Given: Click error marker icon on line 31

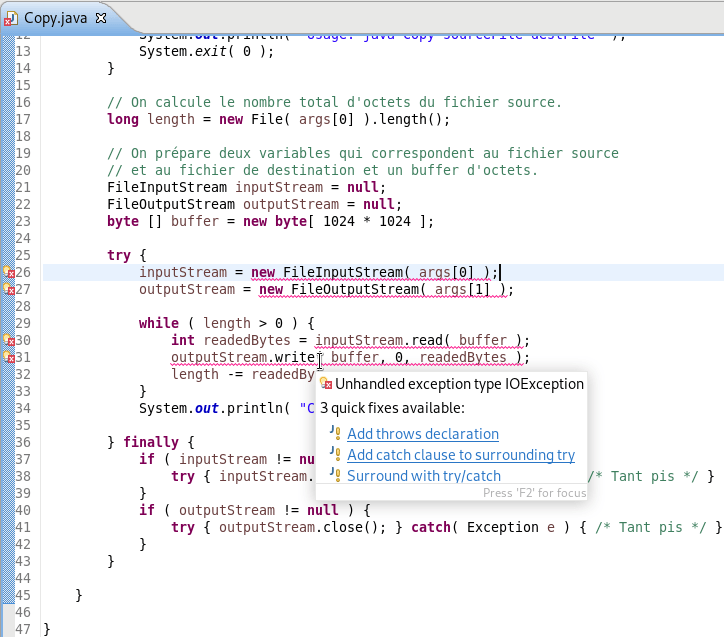Looking at the screenshot, I should point(9,357).
